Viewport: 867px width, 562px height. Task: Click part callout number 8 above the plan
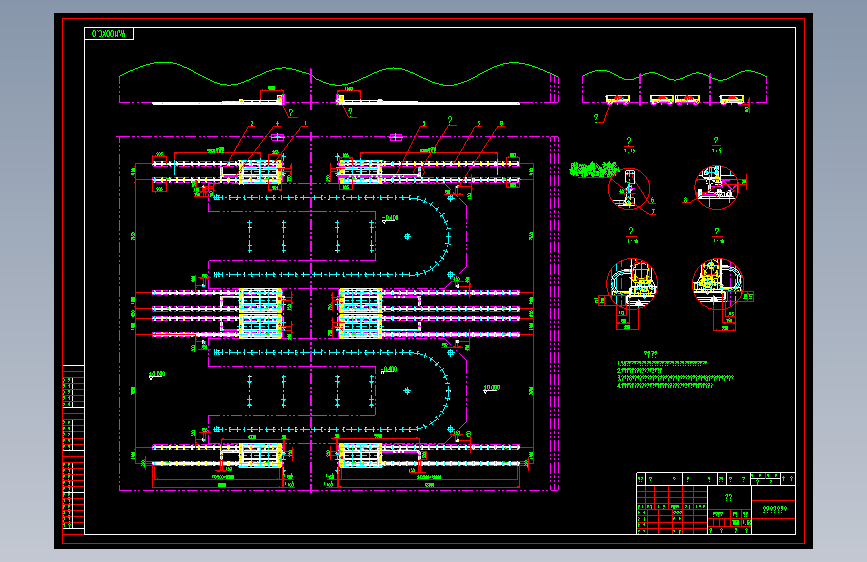click(502, 124)
